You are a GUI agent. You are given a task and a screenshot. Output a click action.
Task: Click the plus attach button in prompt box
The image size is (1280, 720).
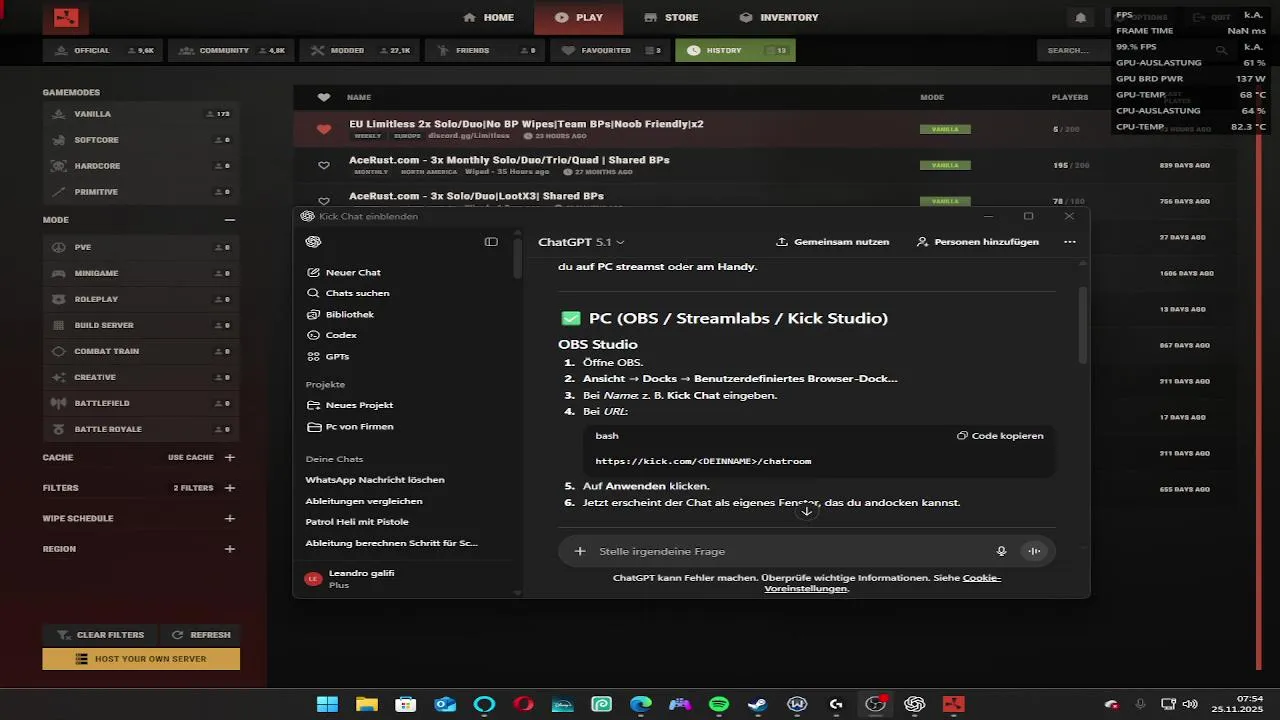(x=580, y=551)
